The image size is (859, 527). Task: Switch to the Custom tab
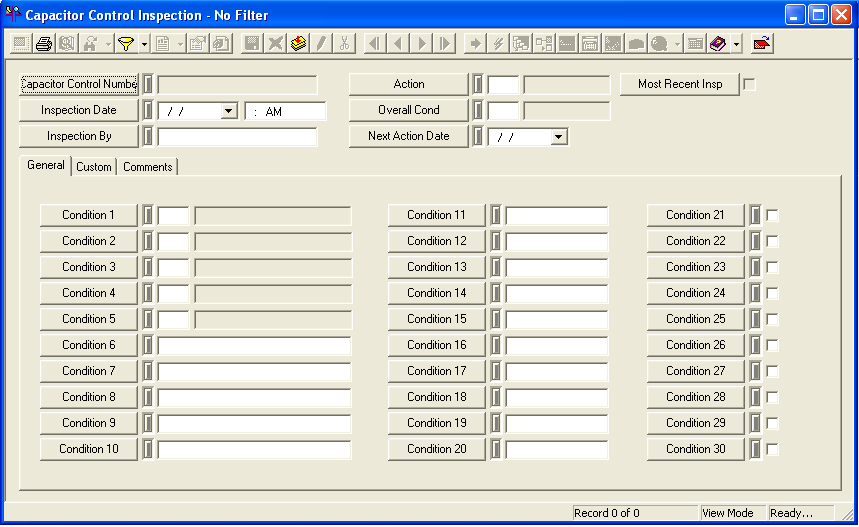(x=94, y=167)
